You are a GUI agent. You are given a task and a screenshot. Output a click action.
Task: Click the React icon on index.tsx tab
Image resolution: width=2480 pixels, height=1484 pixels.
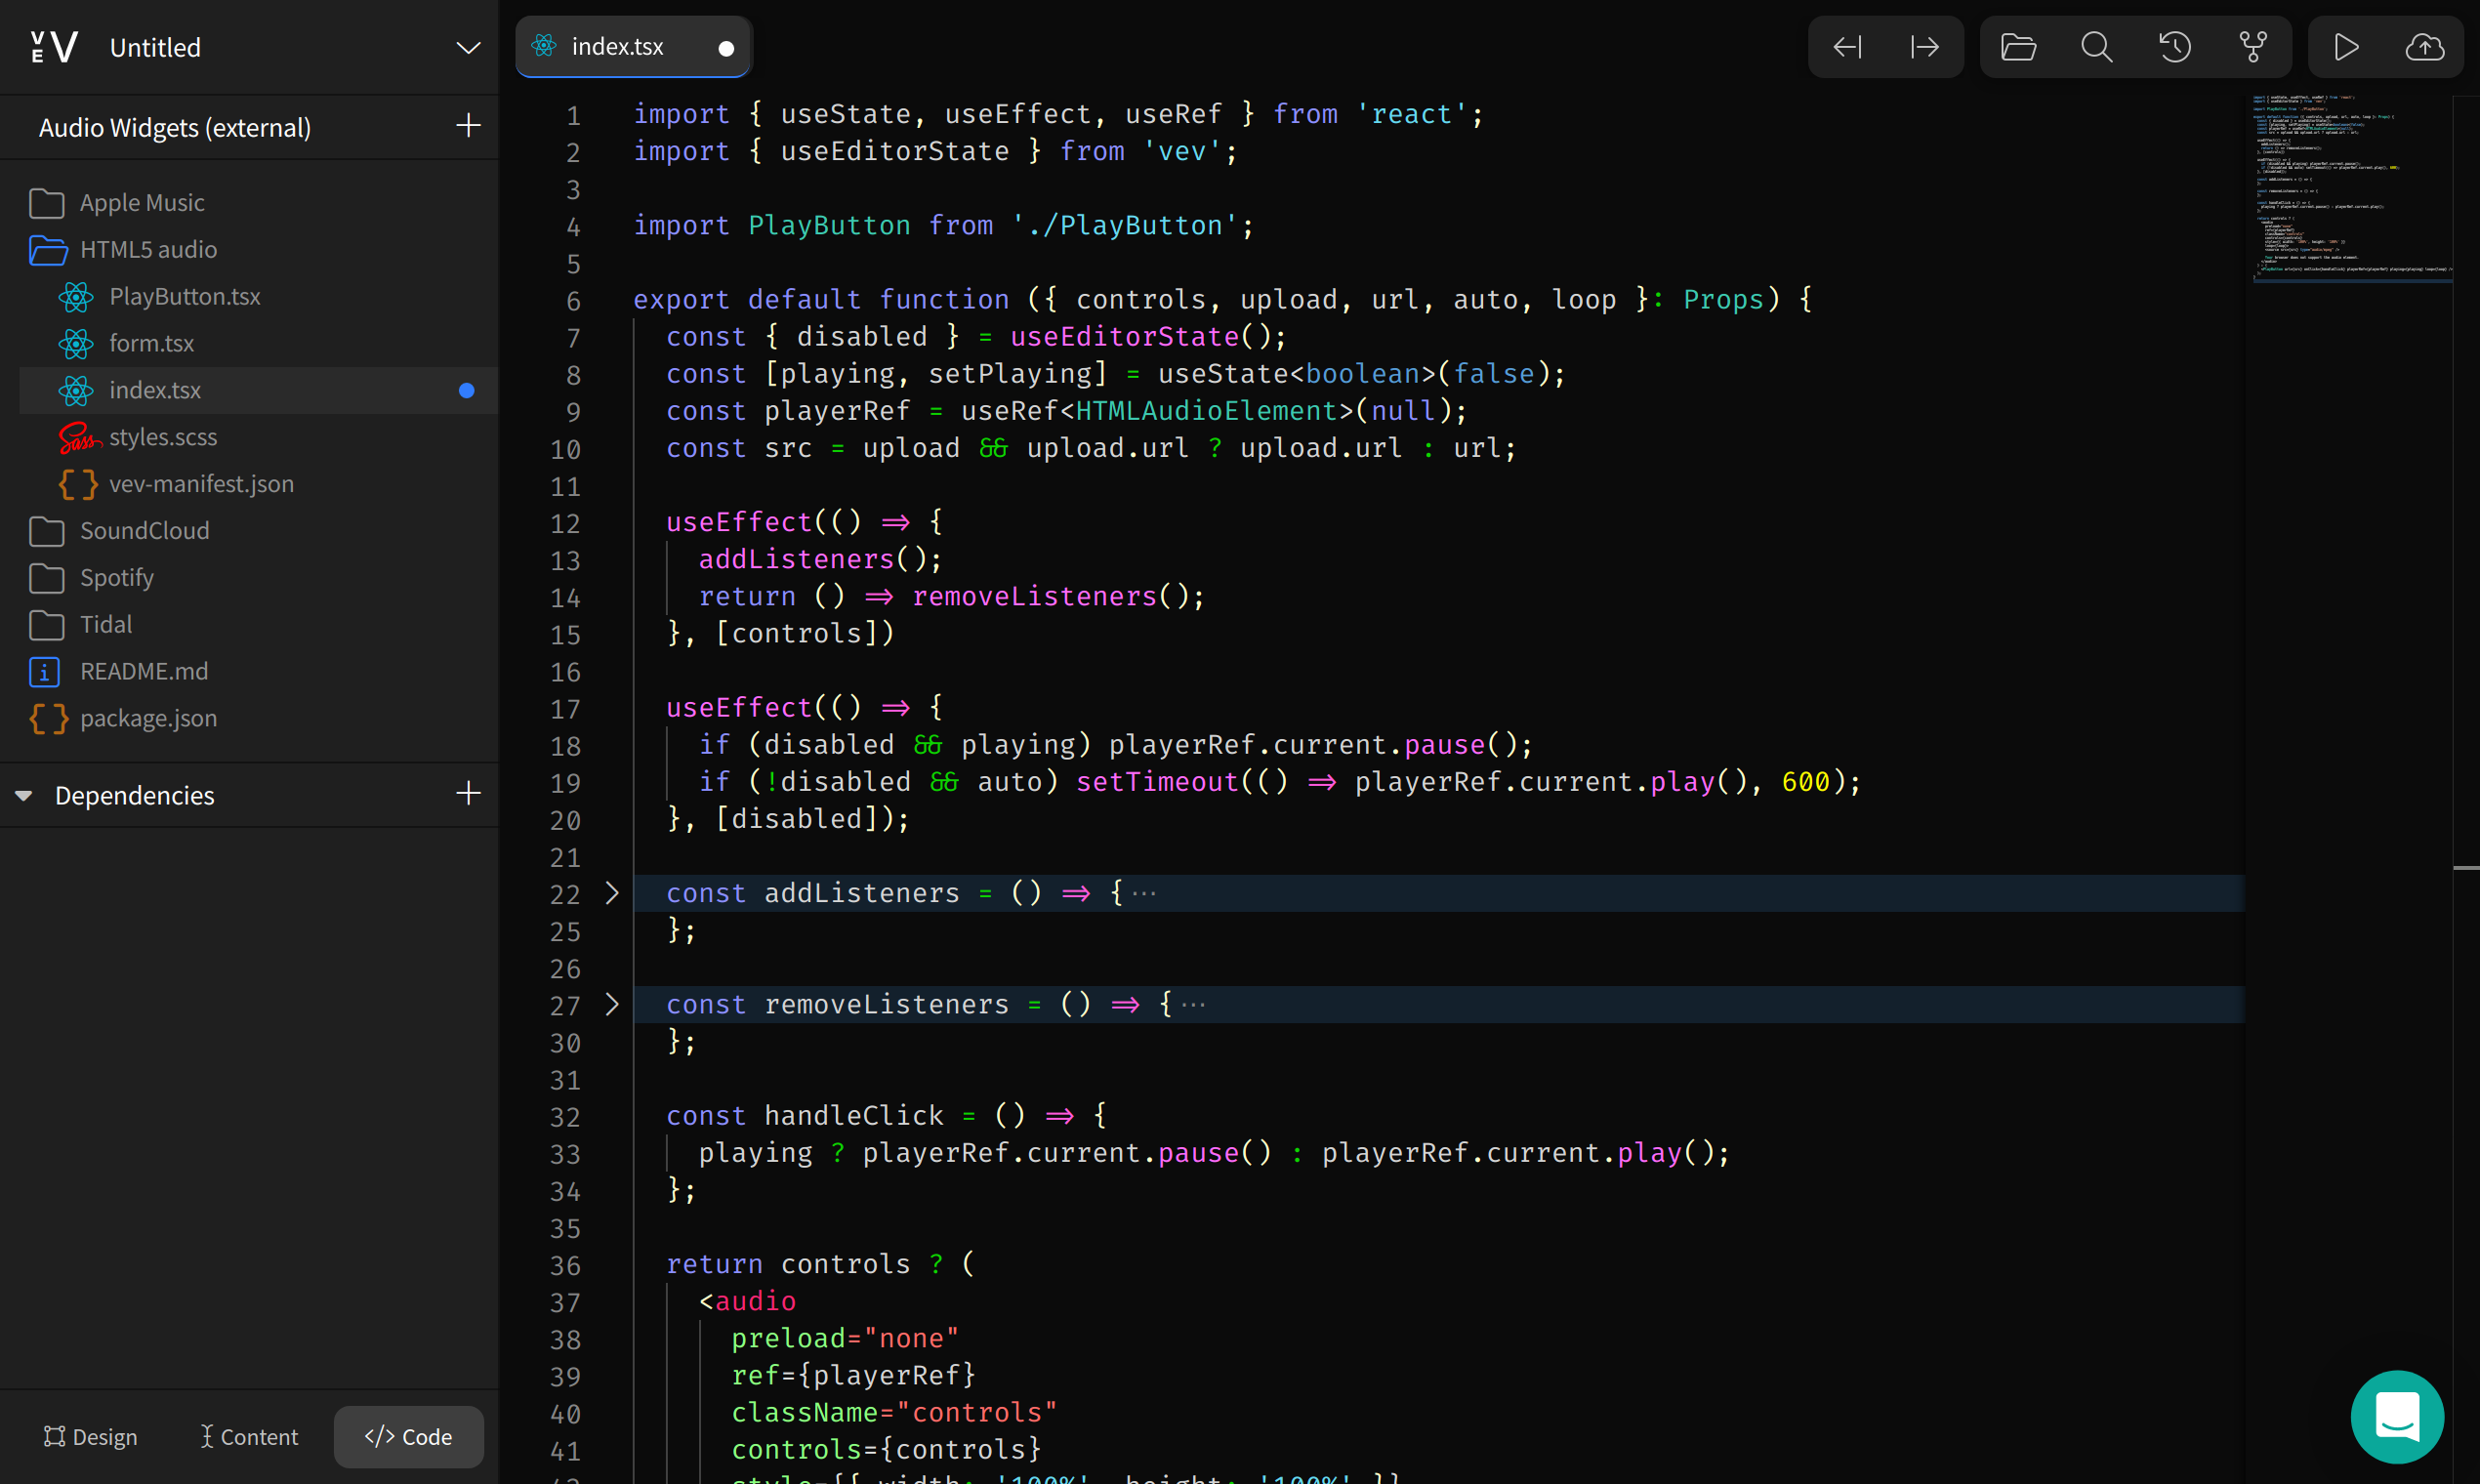click(544, 46)
